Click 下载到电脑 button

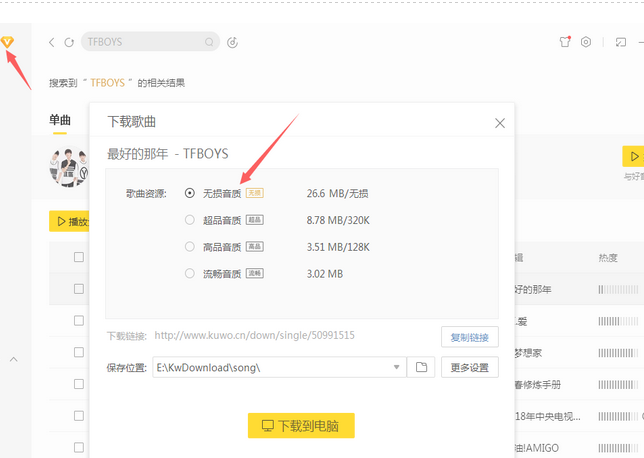[301, 426]
